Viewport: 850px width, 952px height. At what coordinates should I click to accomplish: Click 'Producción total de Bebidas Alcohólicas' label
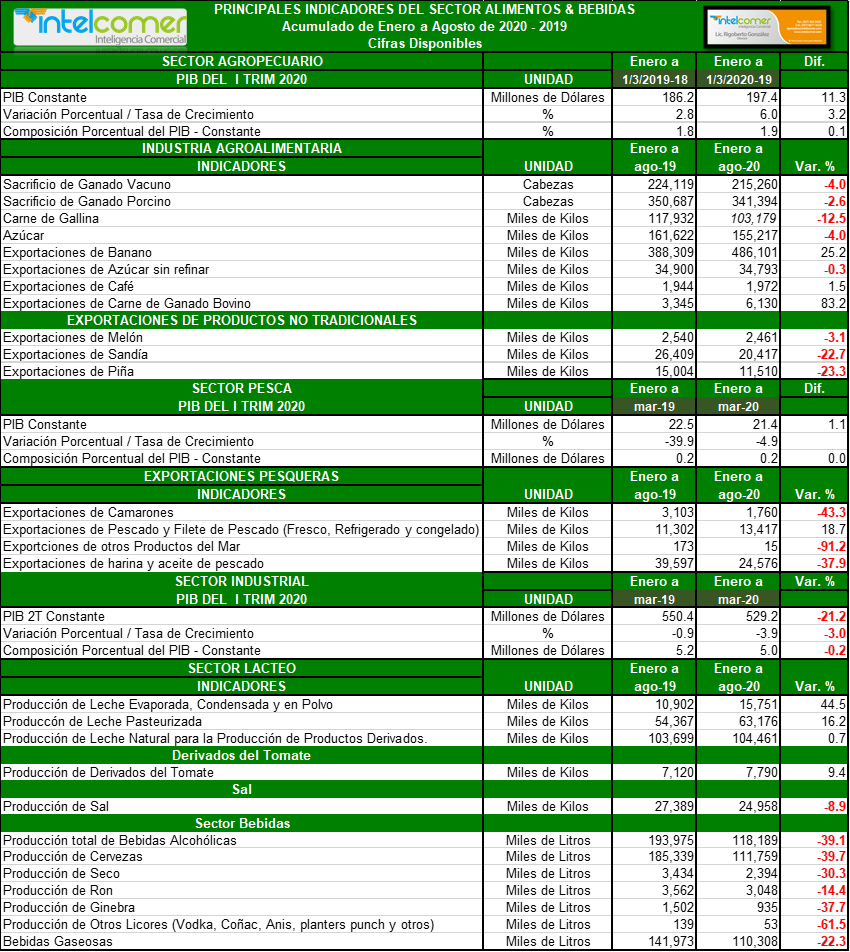point(120,840)
